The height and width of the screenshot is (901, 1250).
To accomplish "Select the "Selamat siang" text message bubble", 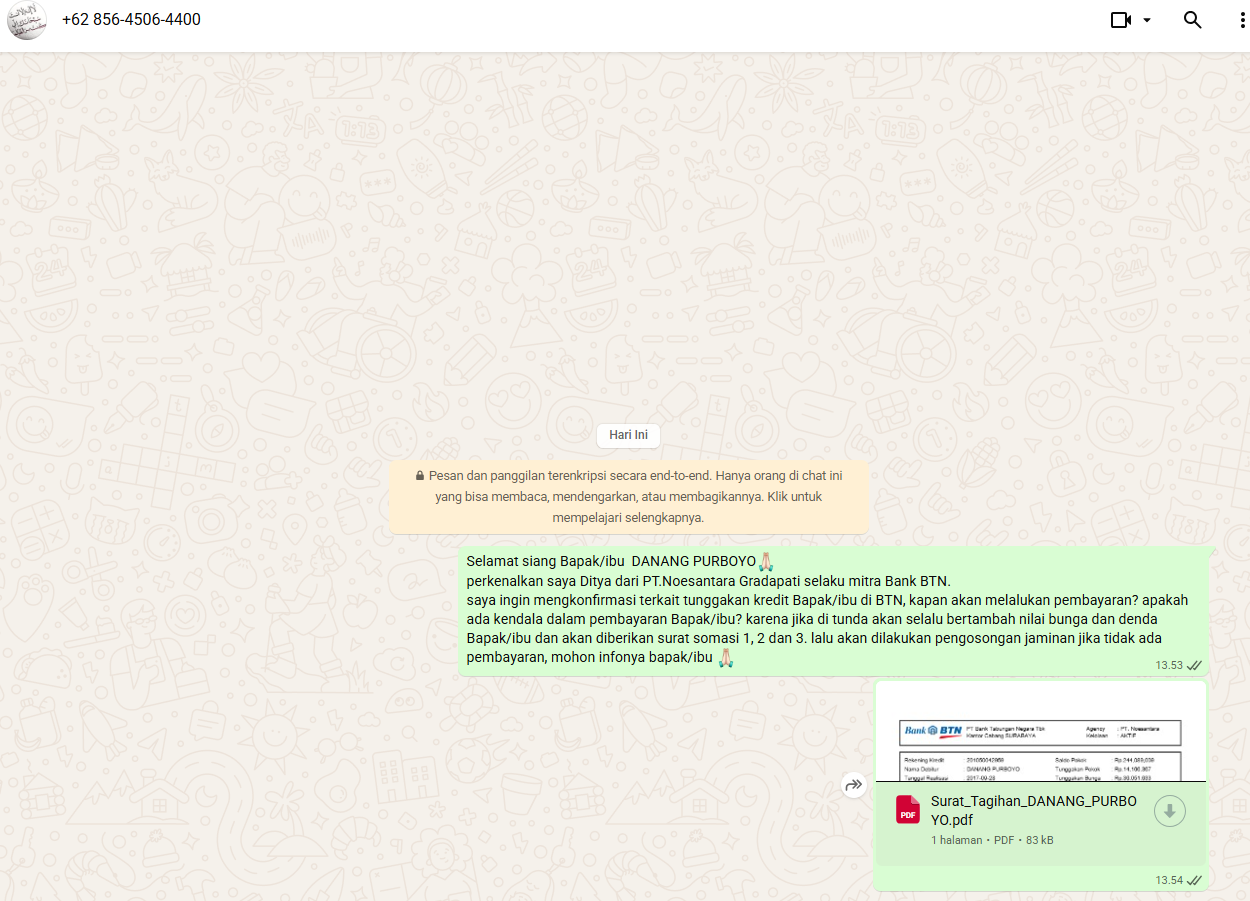I will click(832, 610).
